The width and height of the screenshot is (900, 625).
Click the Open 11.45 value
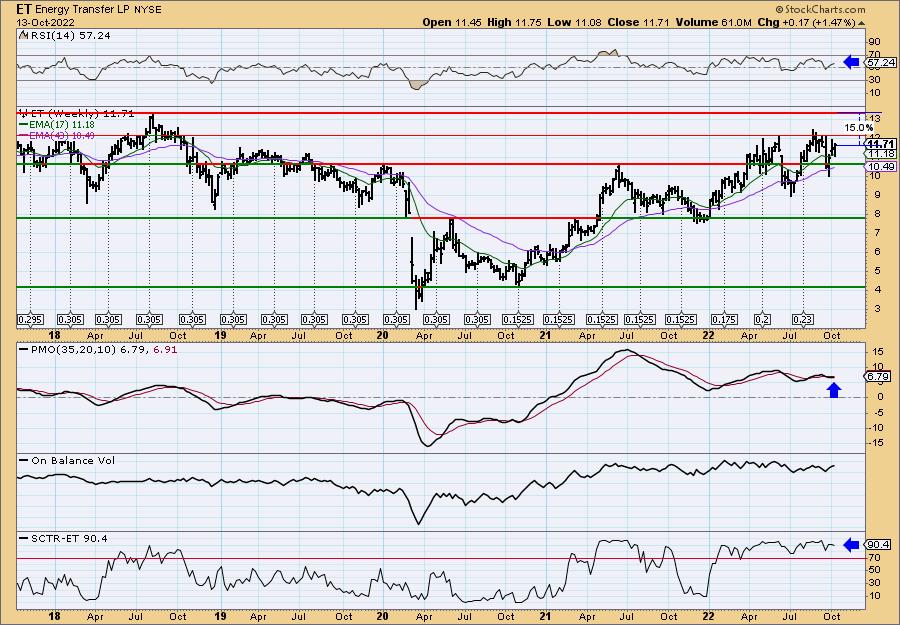(x=453, y=22)
